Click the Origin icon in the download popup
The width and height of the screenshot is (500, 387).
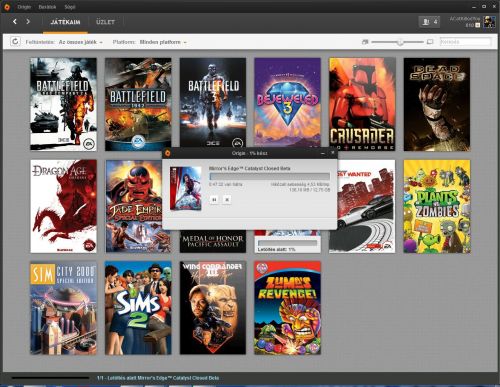168,153
